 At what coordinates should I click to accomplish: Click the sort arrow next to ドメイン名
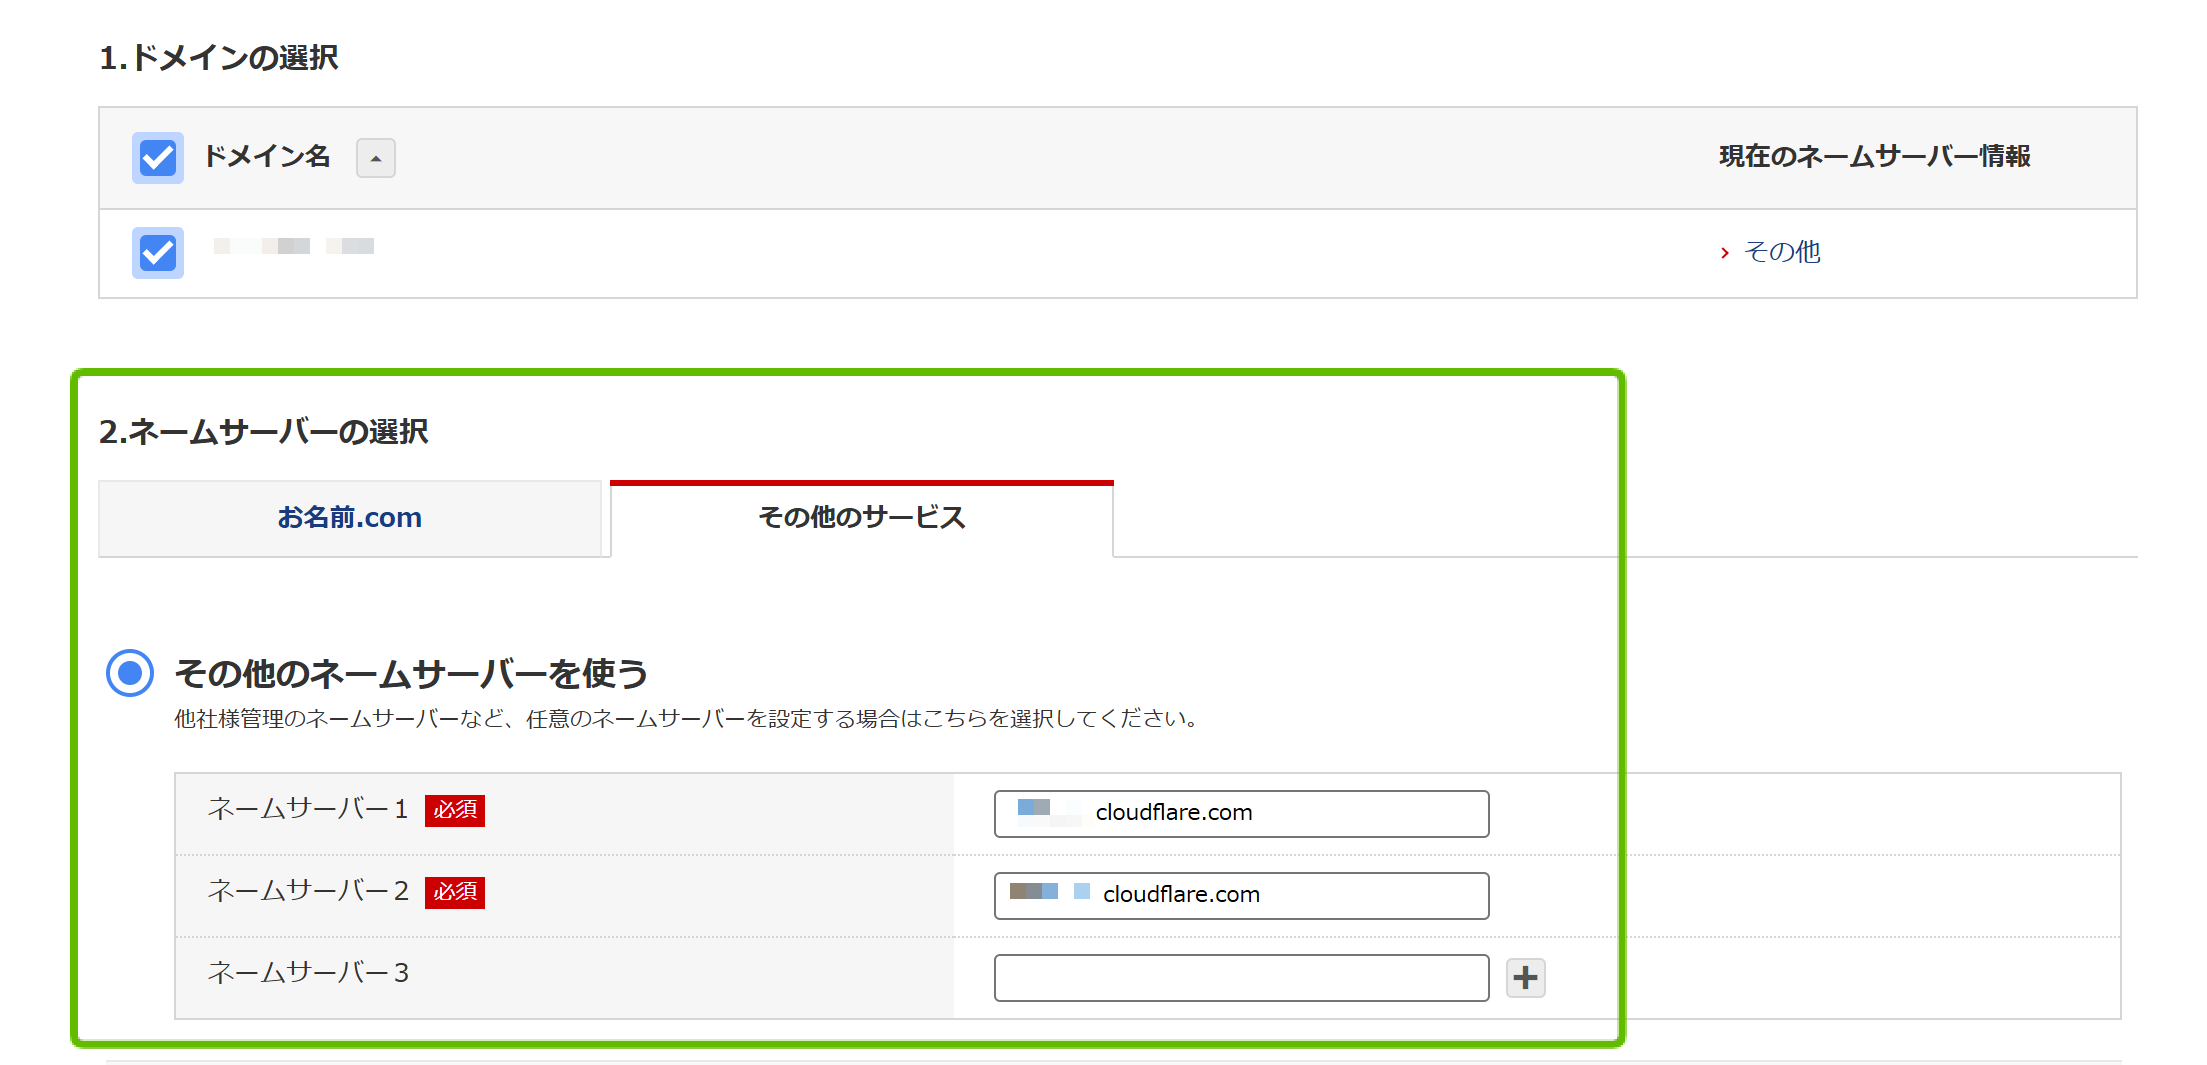[376, 158]
